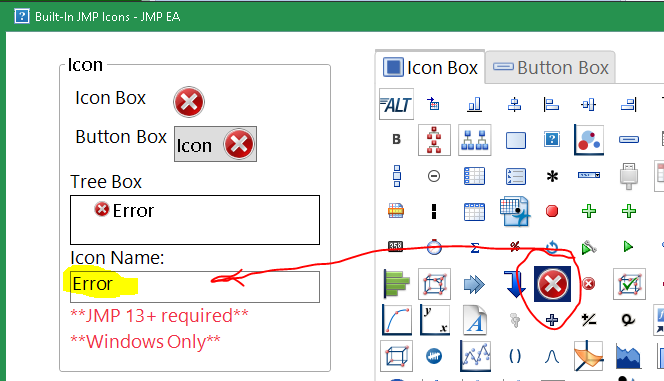
Task: Choose the orange table icon
Action: (396, 210)
